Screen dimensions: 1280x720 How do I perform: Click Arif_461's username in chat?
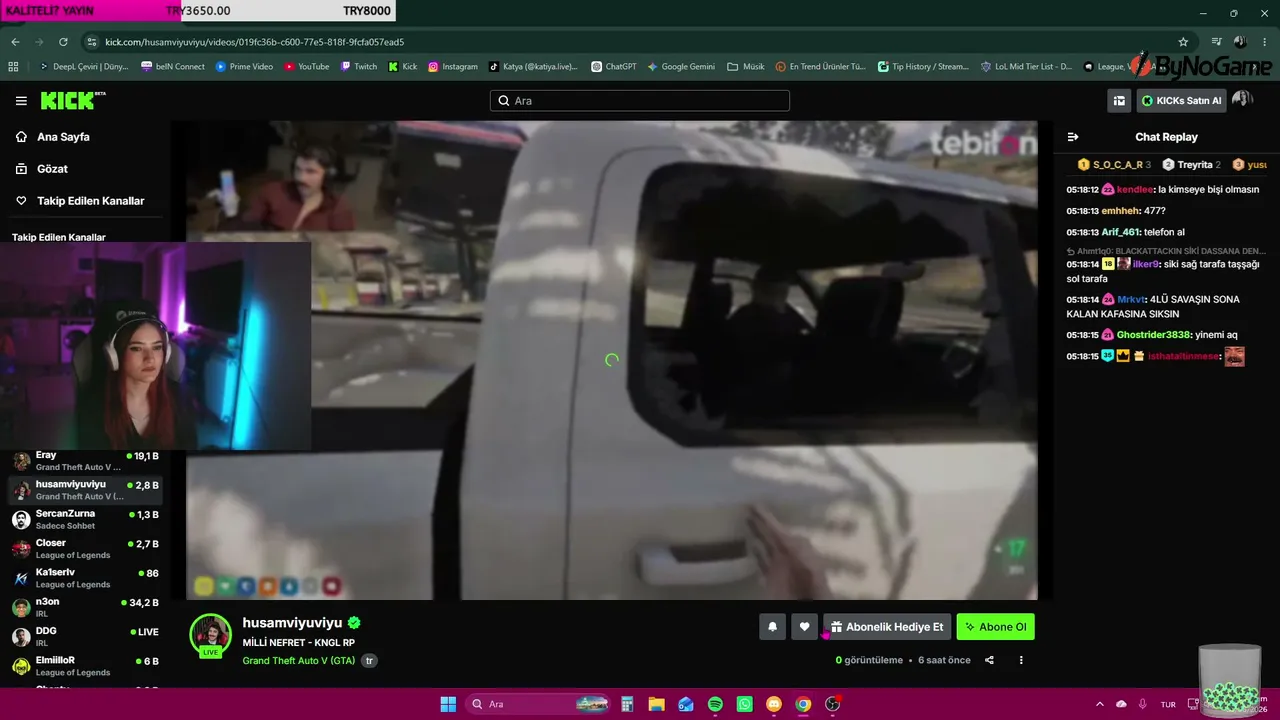pos(1121,232)
